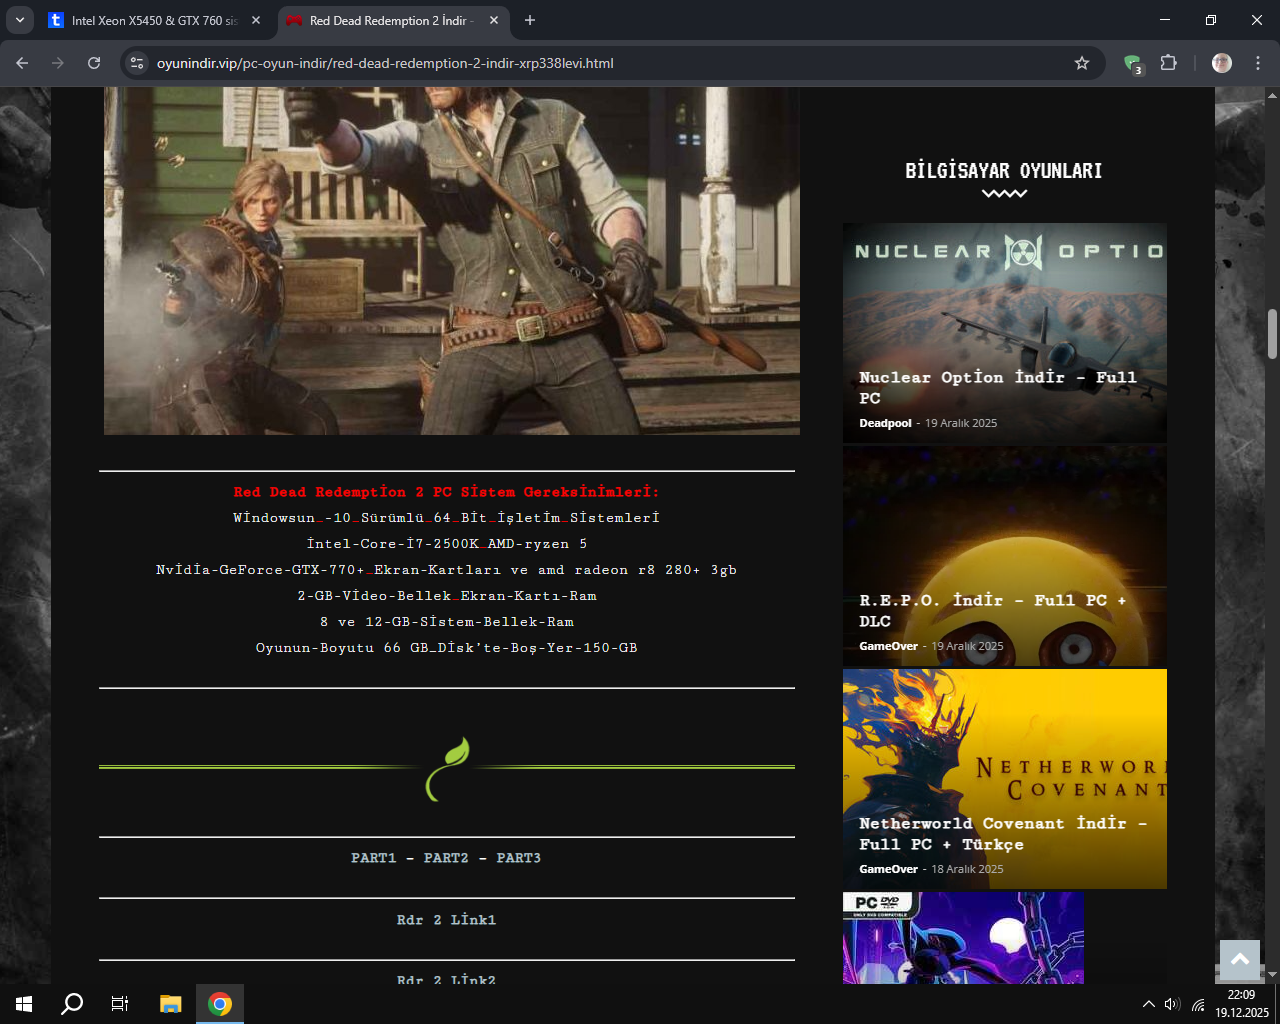Image resolution: width=1280 pixels, height=1024 pixels.
Task: Click the Red Dead Redemption 2 screenshot image
Action: (452, 261)
